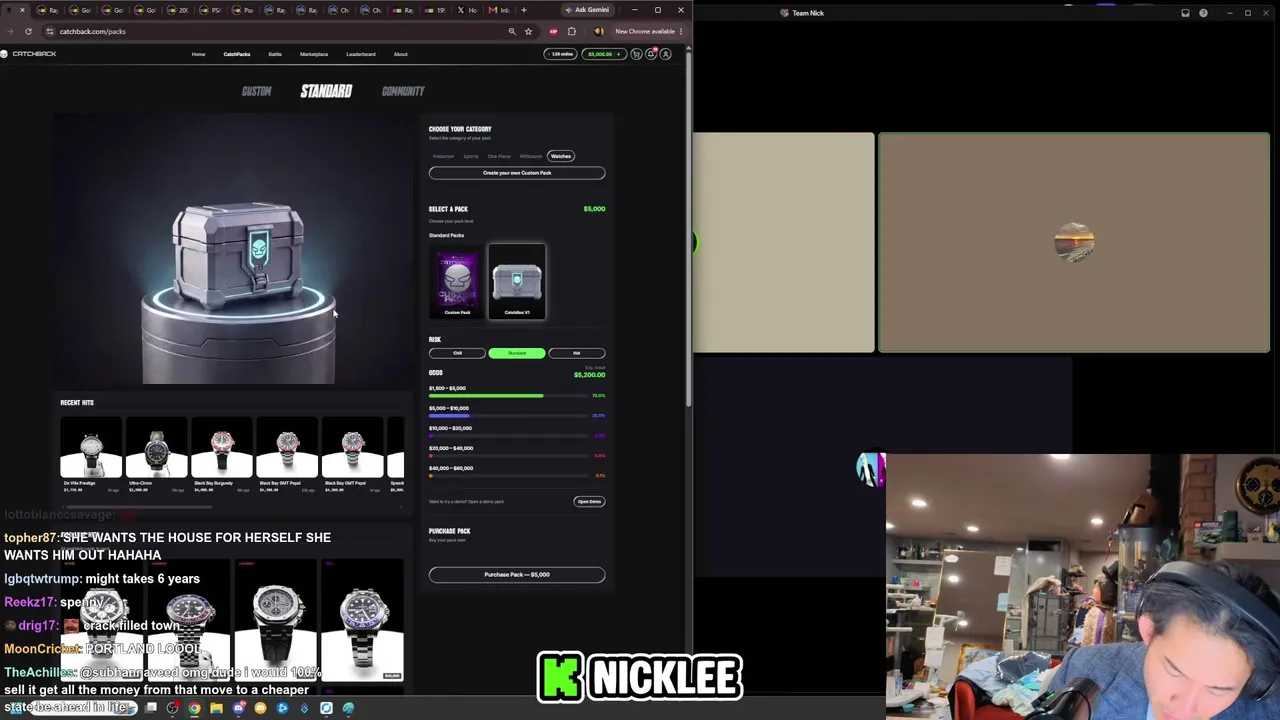Screen dimensions: 1280x720
Task: Open the Marketplace nav link
Action: pyautogui.click(x=314, y=54)
